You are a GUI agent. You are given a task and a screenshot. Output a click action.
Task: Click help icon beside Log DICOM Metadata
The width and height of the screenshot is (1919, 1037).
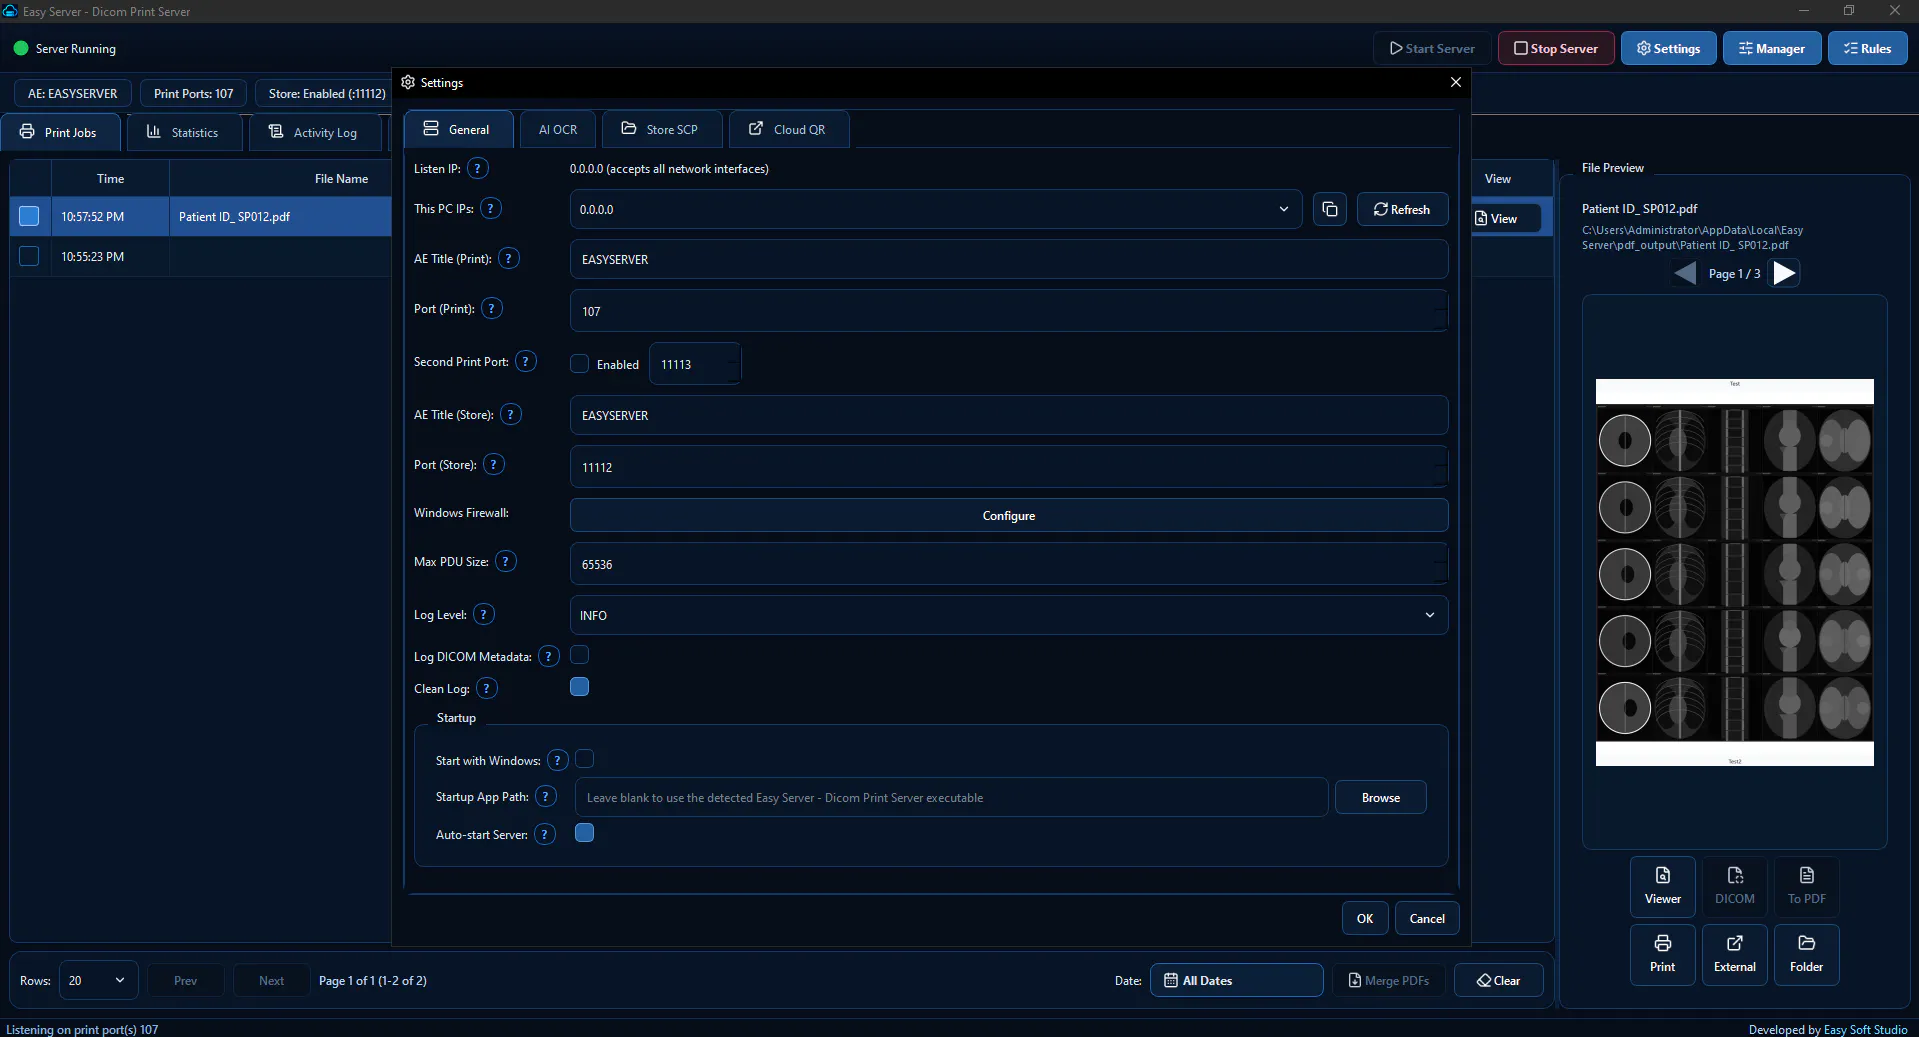[x=548, y=656]
